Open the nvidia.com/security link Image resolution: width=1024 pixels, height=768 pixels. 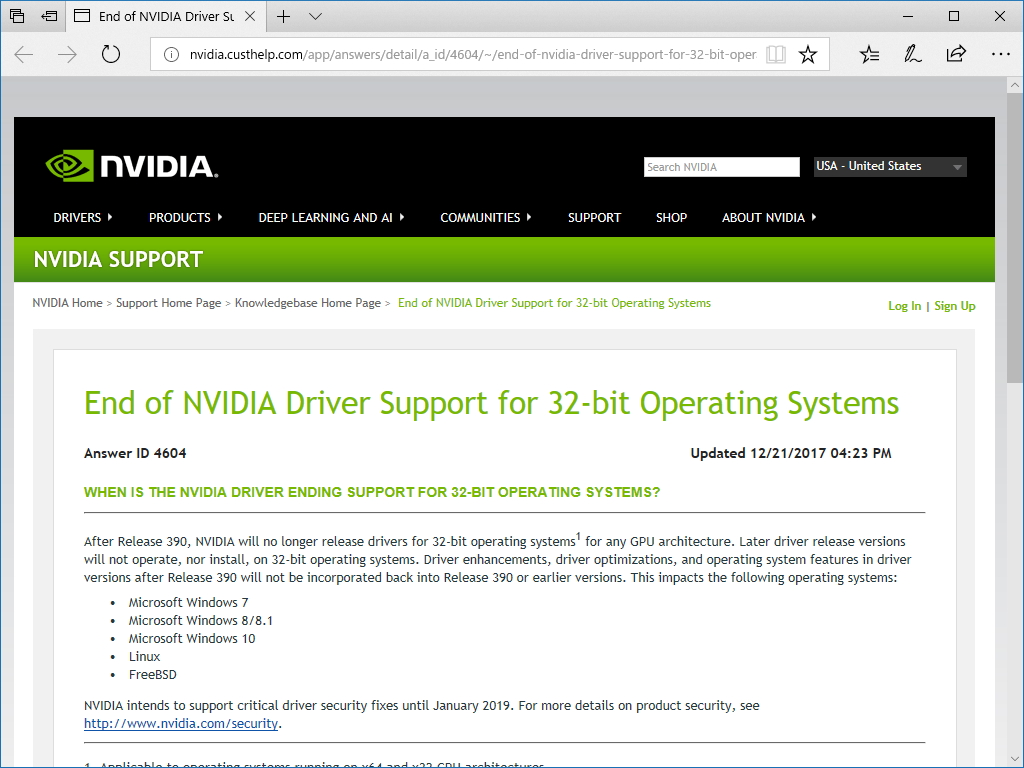[x=181, y=724]
